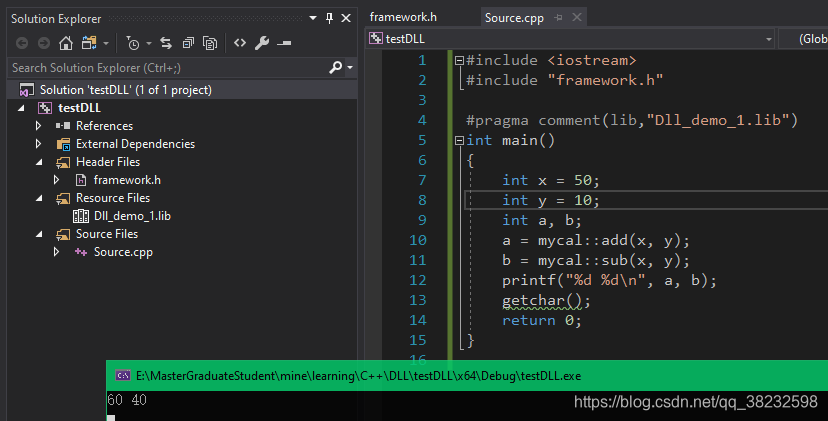Select the testDLL project item
828x421 pixels.
79,108
